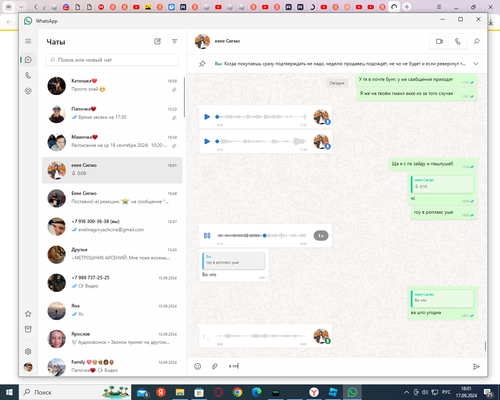Click contact avatar in chat header
The width and height of the screenshot is (500, 400).
202,41
